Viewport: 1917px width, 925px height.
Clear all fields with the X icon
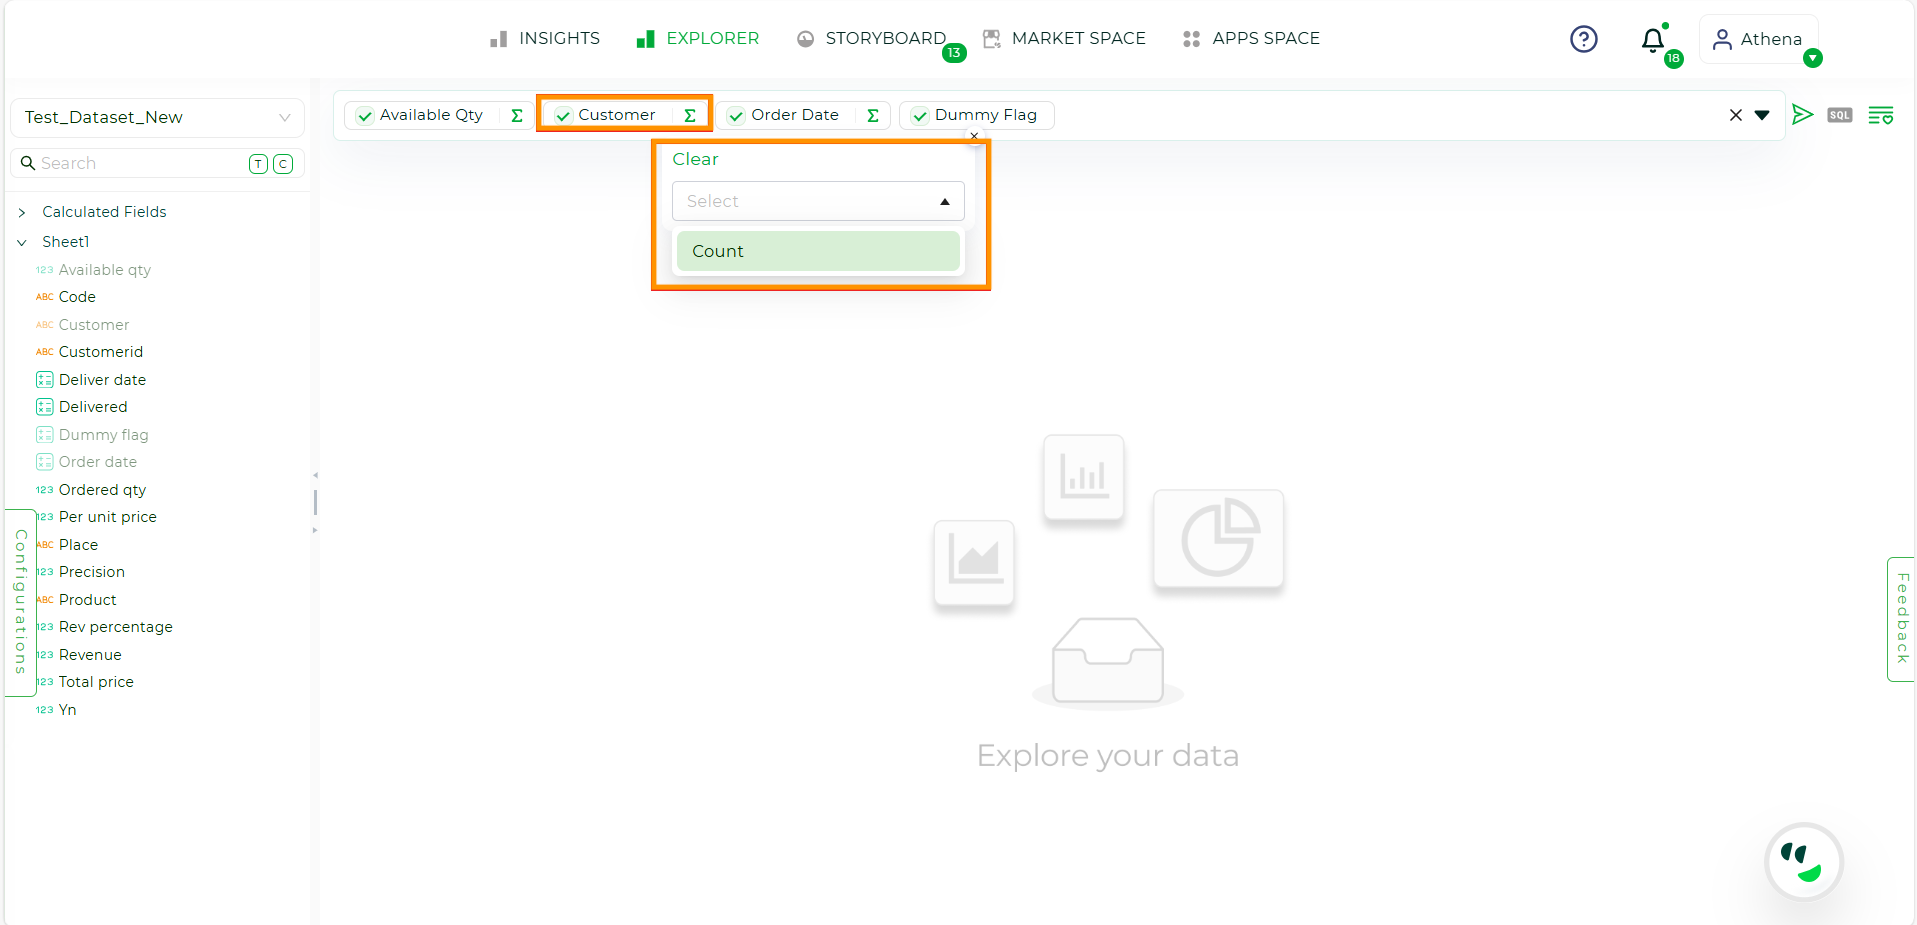click(1735, 115)
